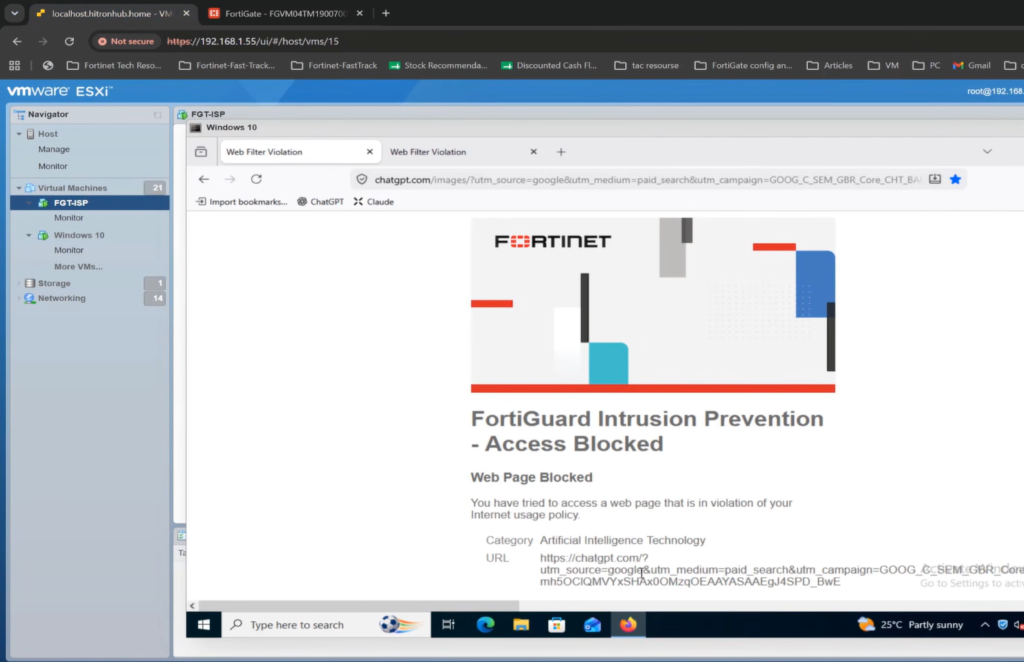Close the second Web Filter Violation tab
The width and height of the screenshot is (1024, 662).
(x=534, y=152)
